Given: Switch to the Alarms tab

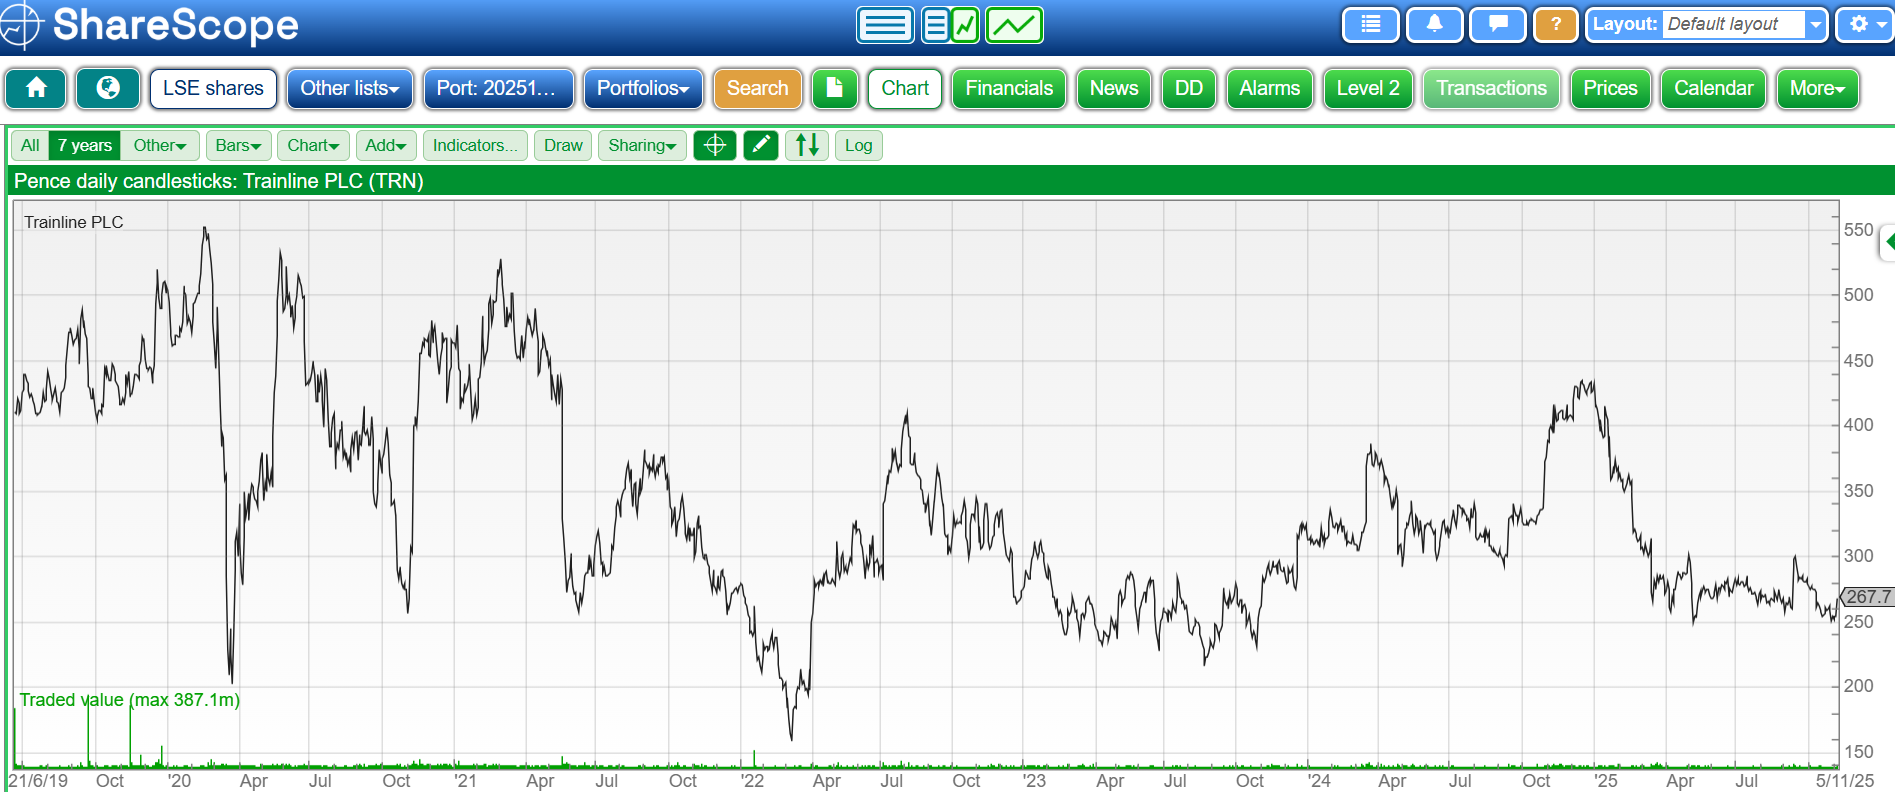Looking at the screenshot, I should 1269,88.
